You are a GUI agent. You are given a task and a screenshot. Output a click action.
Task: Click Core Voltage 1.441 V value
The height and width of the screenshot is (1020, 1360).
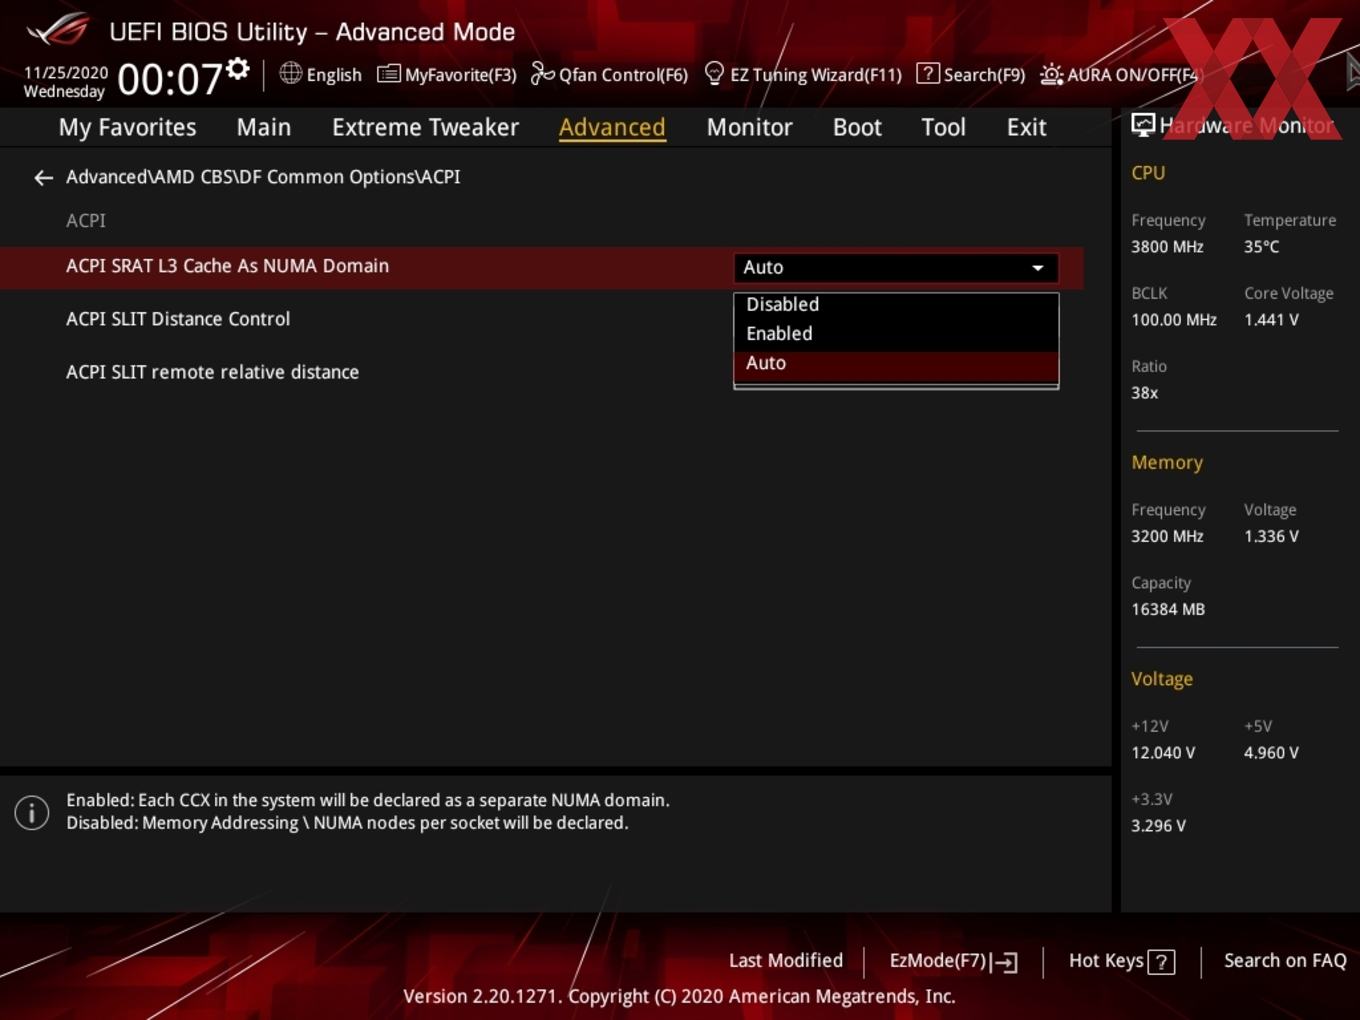[x=1271, y=320]
